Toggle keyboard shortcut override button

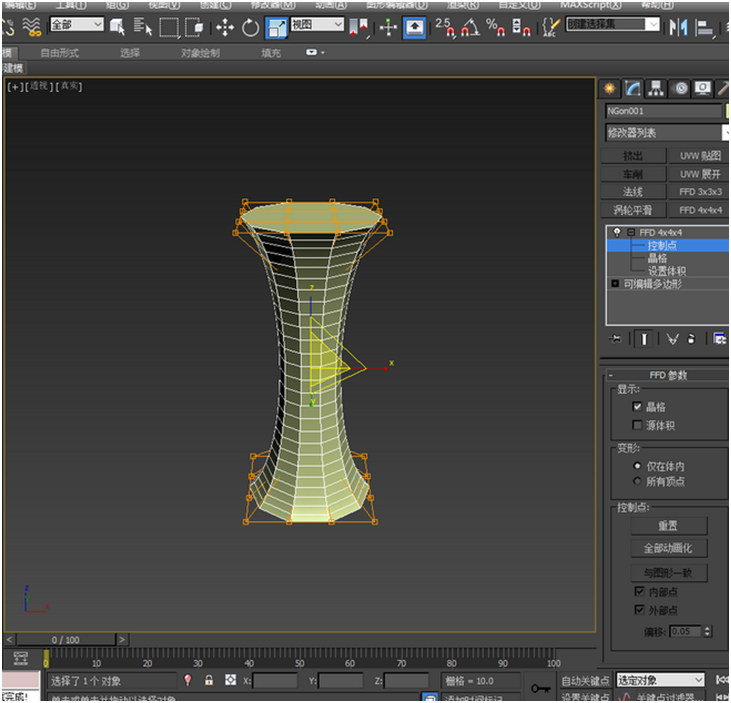click(414, 28)
